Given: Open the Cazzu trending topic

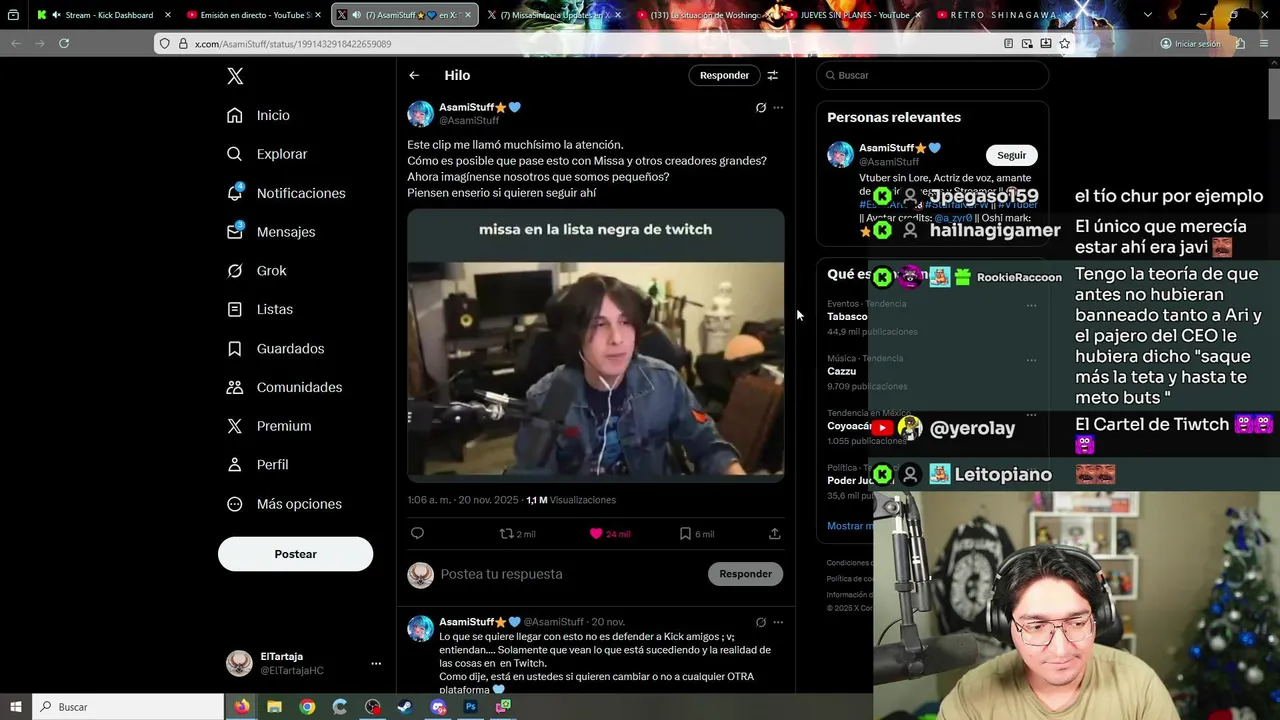Looking at the screenshot, I should (841, 371).
